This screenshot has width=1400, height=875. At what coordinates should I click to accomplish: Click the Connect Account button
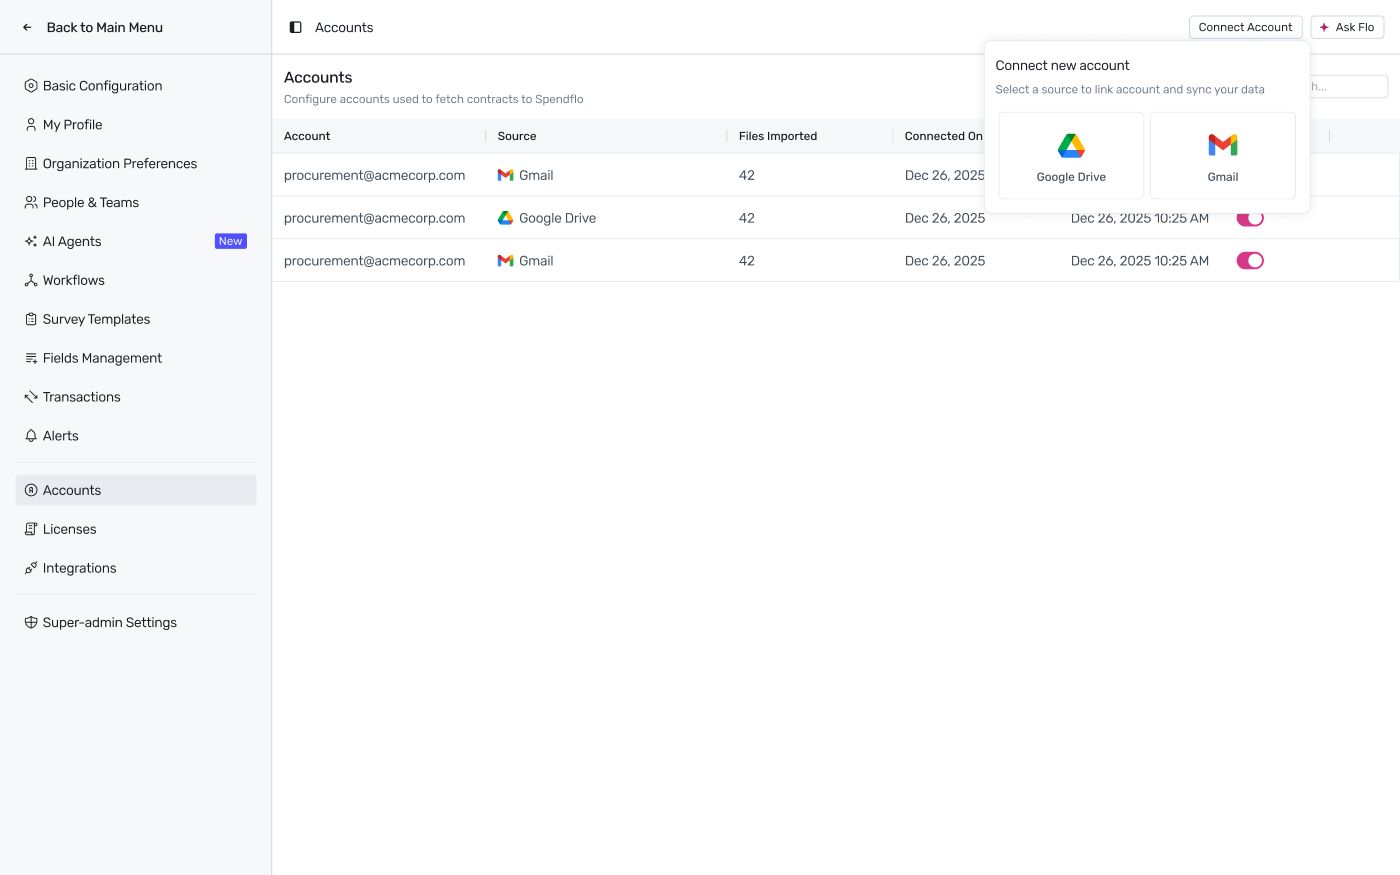[x=1245, y=28]
